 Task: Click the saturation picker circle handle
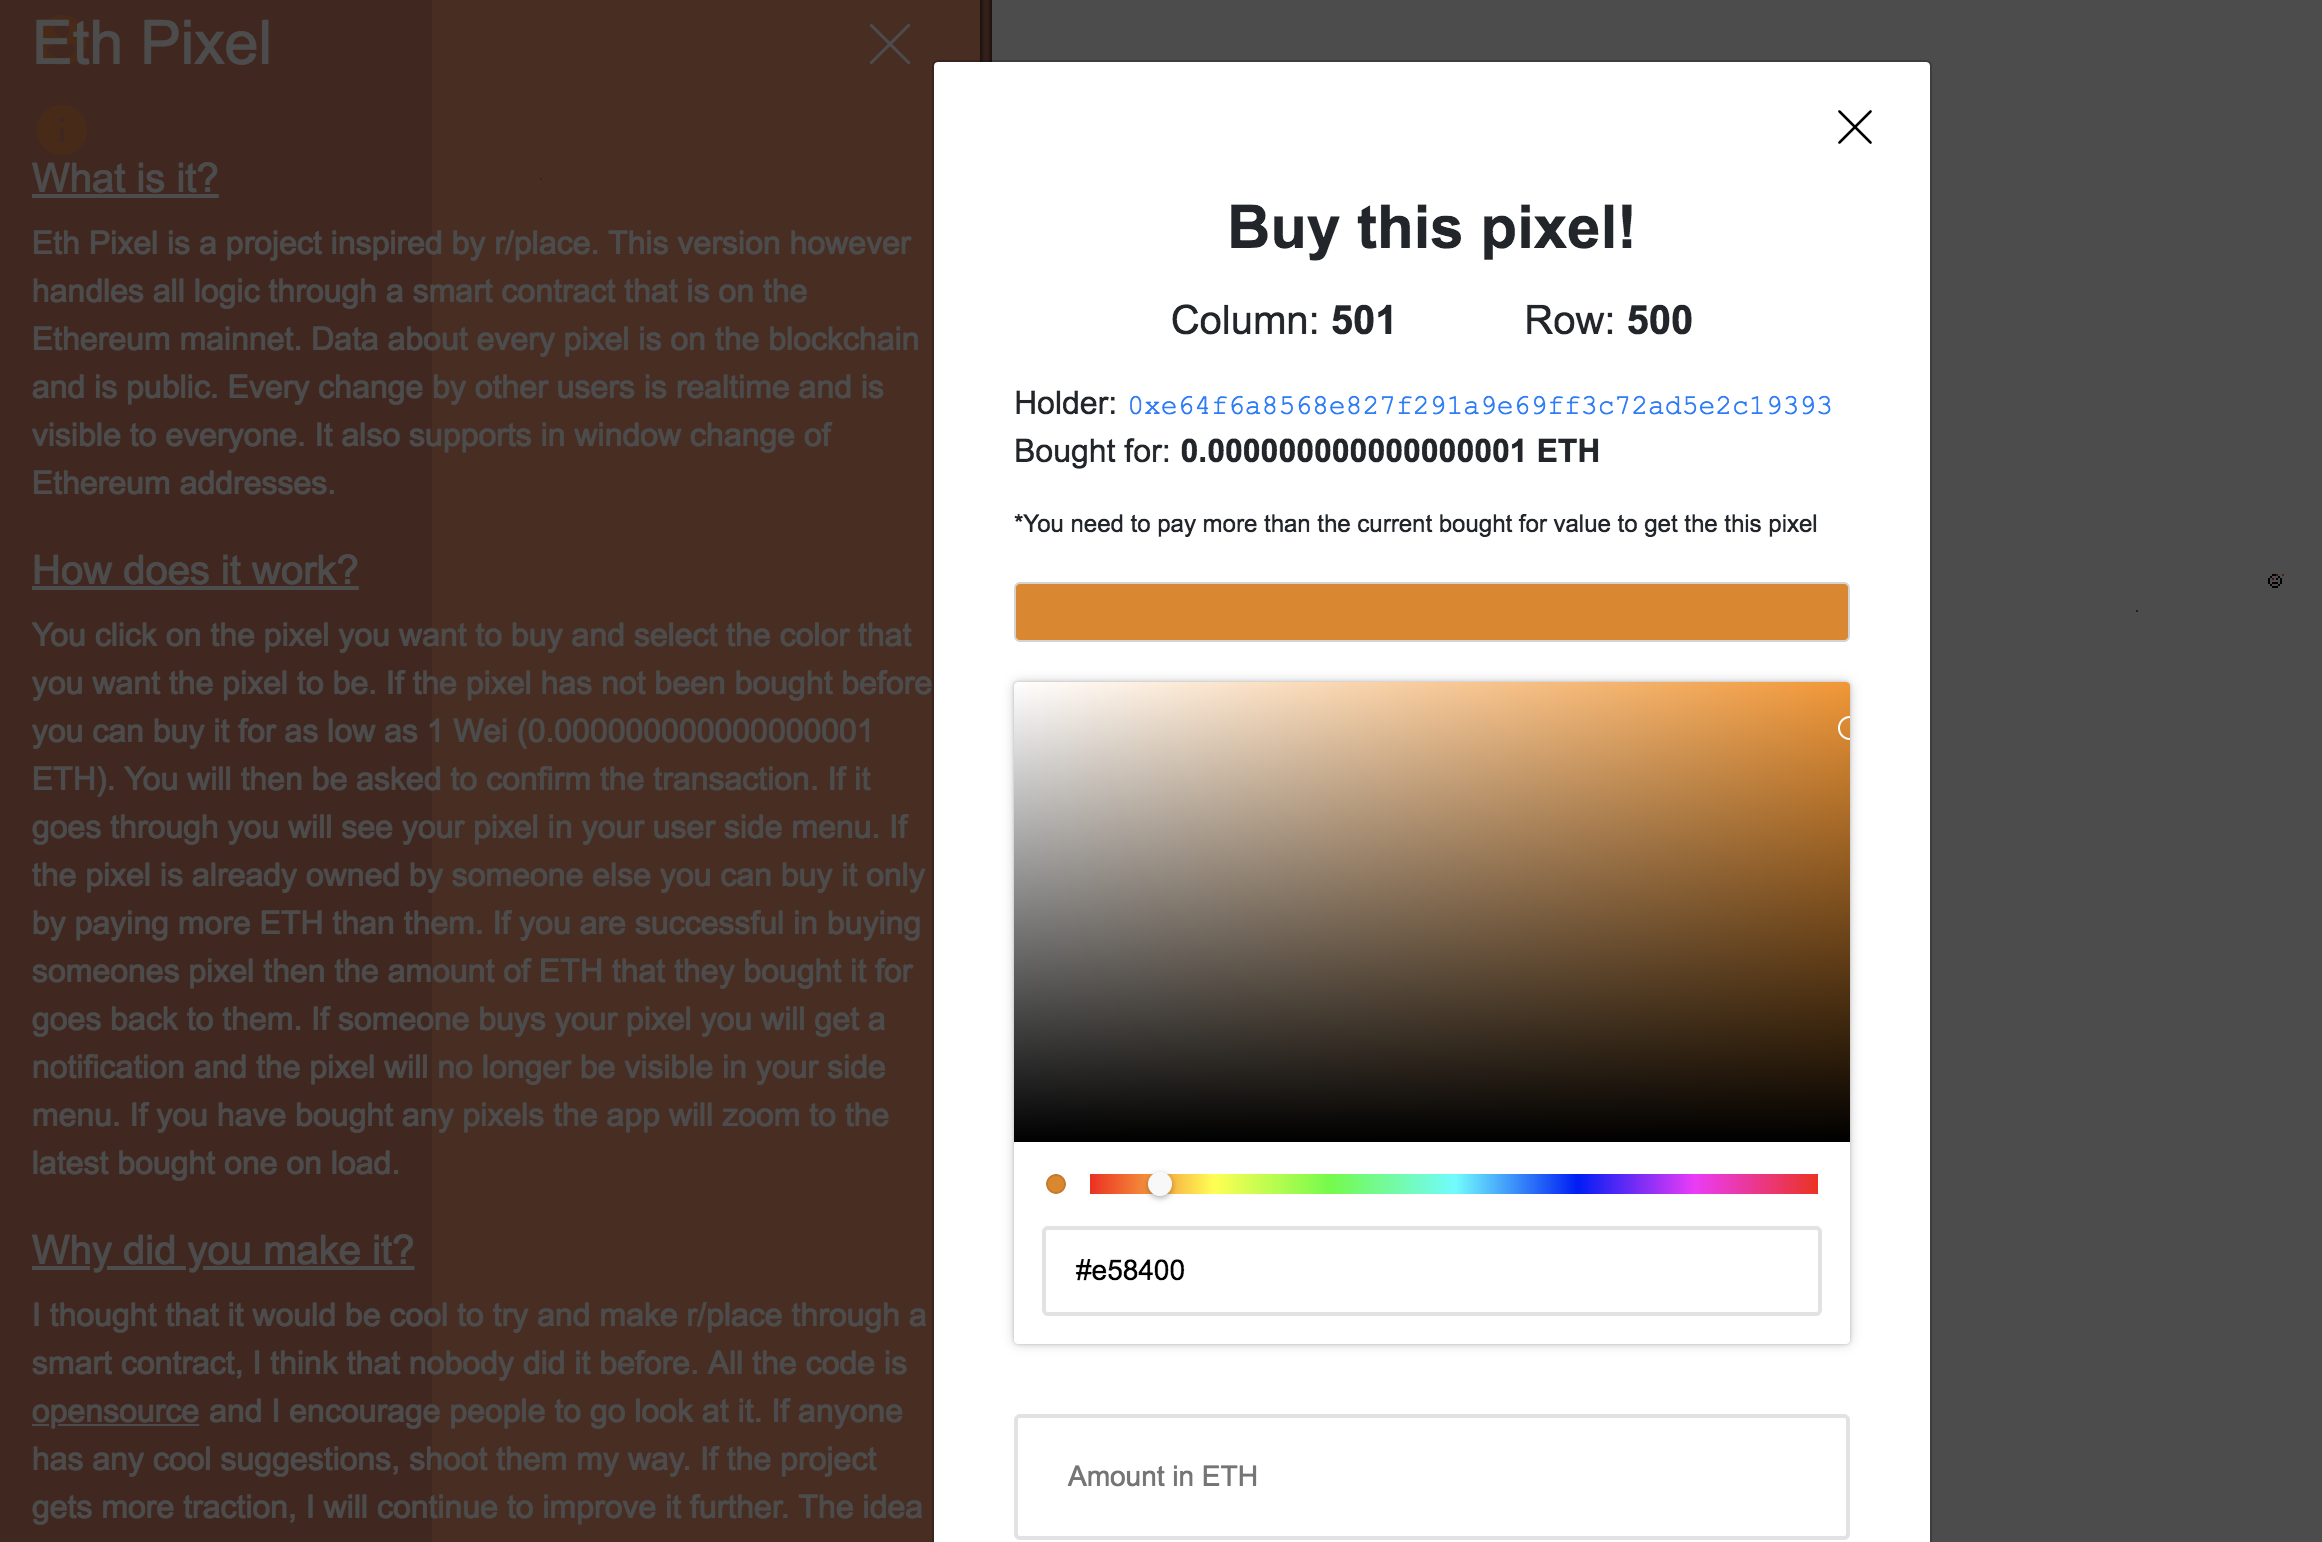(1846, 728)
